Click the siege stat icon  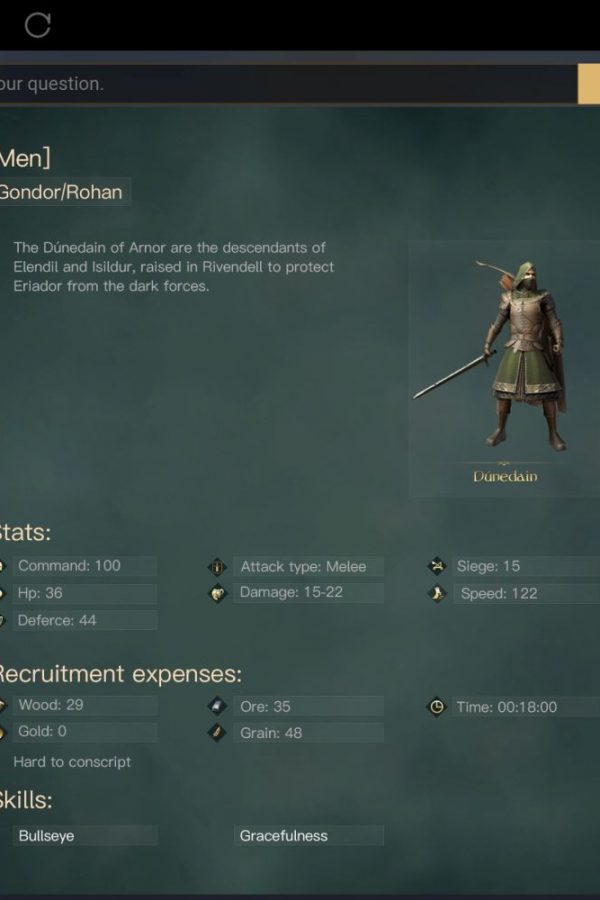pyautogui.click(x=437, y=567)
